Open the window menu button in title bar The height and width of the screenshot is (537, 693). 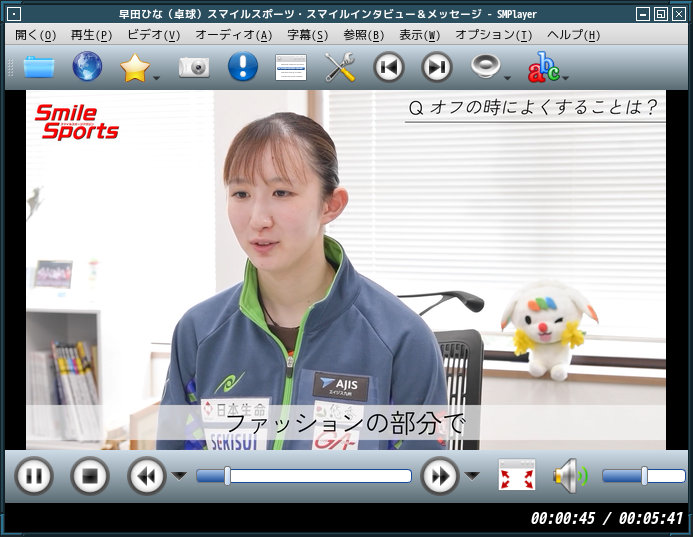pyautogui.click(x=14, y=15)
